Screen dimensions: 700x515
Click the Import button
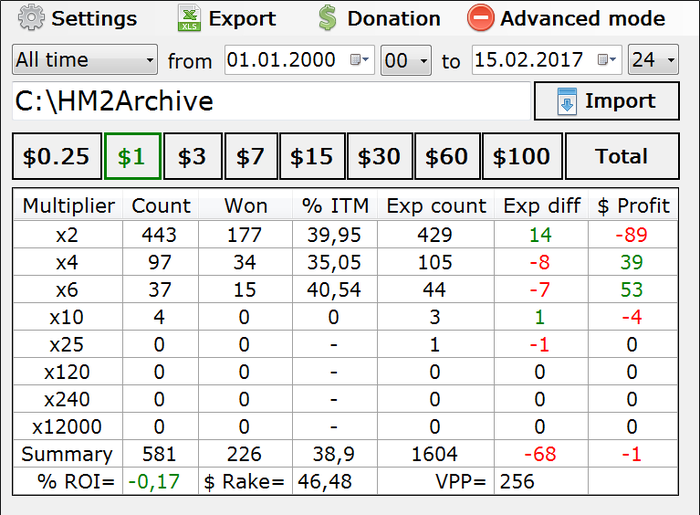[607, 101]
